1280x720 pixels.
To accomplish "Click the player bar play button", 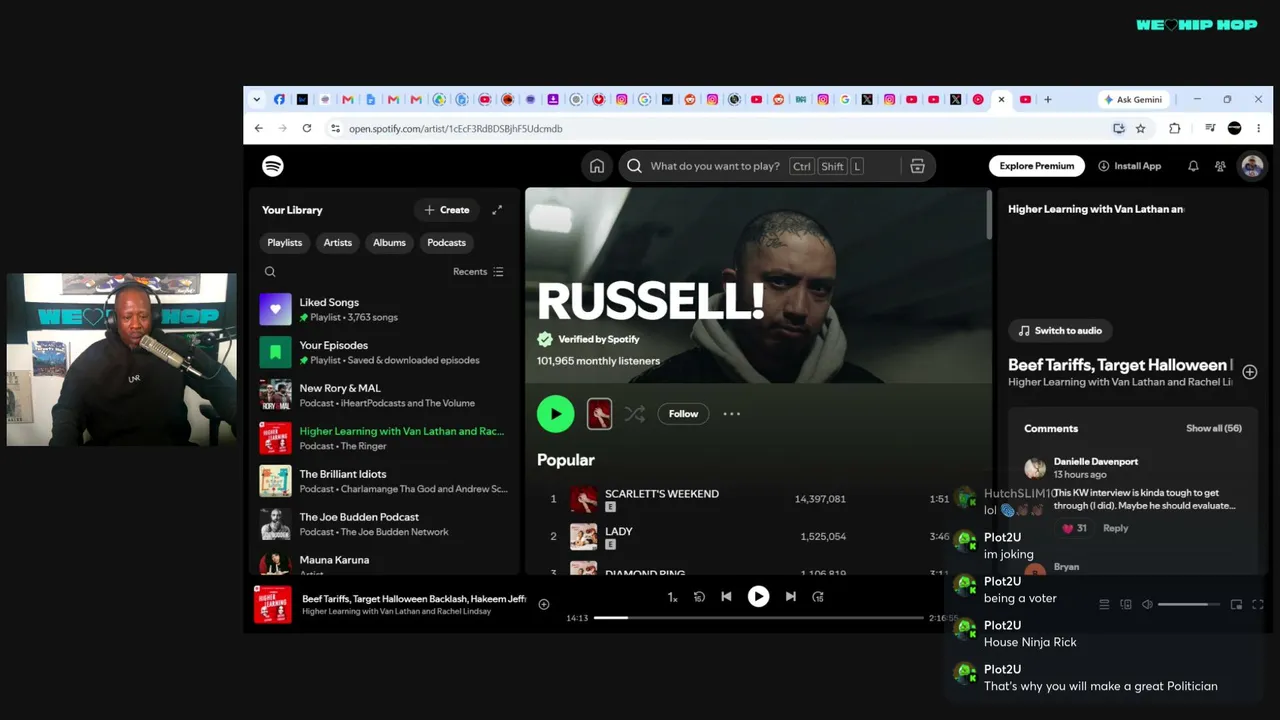I will tap(759, 597).
